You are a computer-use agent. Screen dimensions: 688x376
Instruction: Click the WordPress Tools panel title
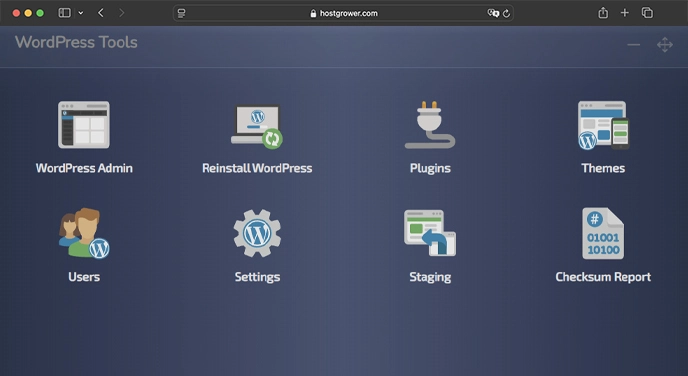(x=76, y=42)
